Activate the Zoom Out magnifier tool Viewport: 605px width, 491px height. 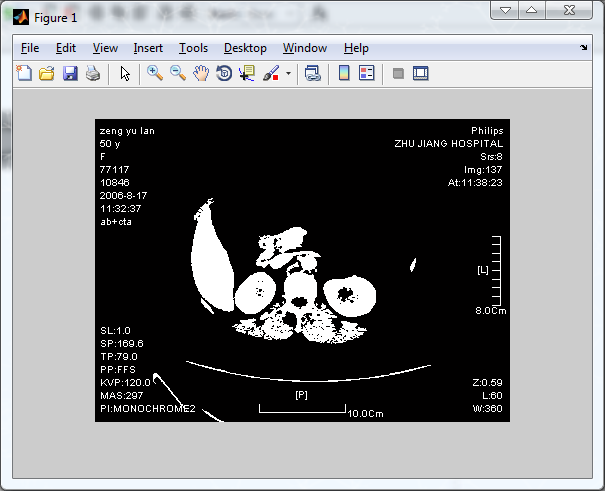pos(178,73)
